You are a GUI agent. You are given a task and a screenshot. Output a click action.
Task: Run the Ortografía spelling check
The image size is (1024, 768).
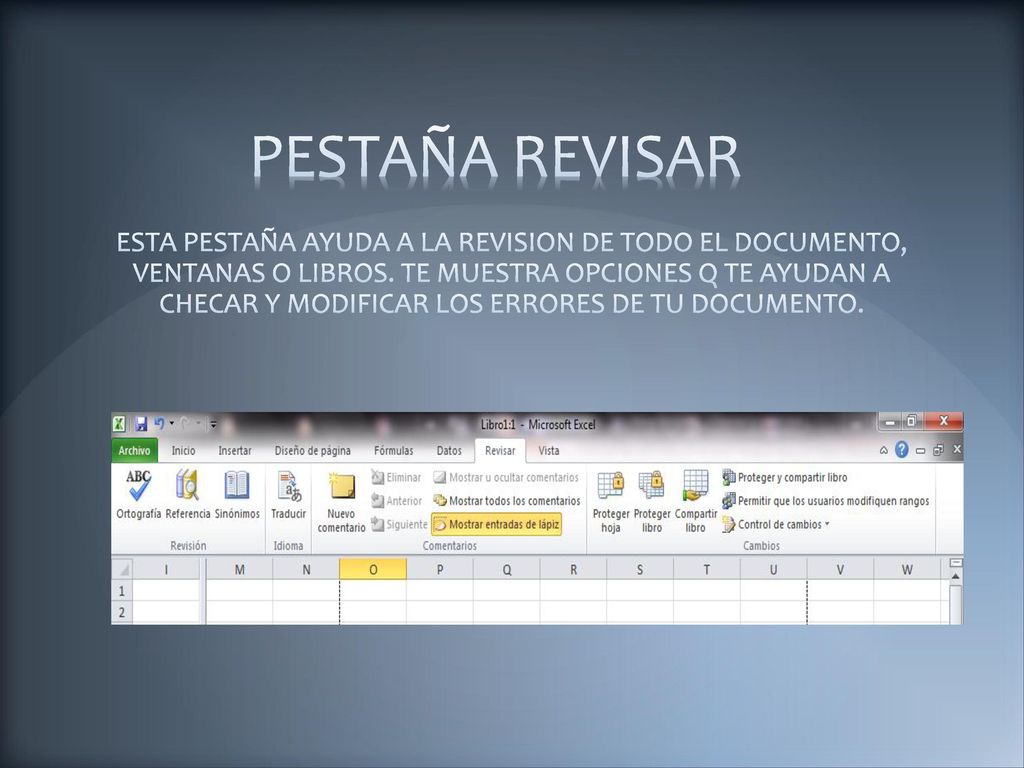click(138, 494)
